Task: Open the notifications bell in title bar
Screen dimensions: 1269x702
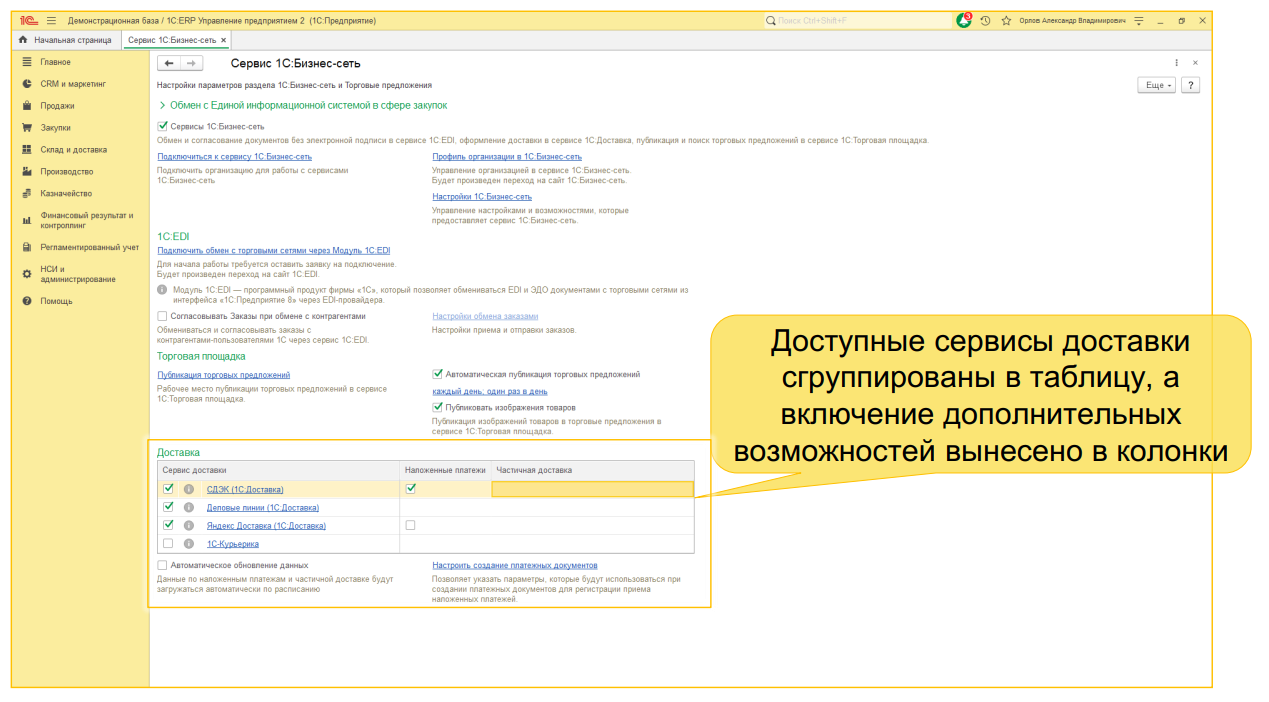Action: pos(962,19)
